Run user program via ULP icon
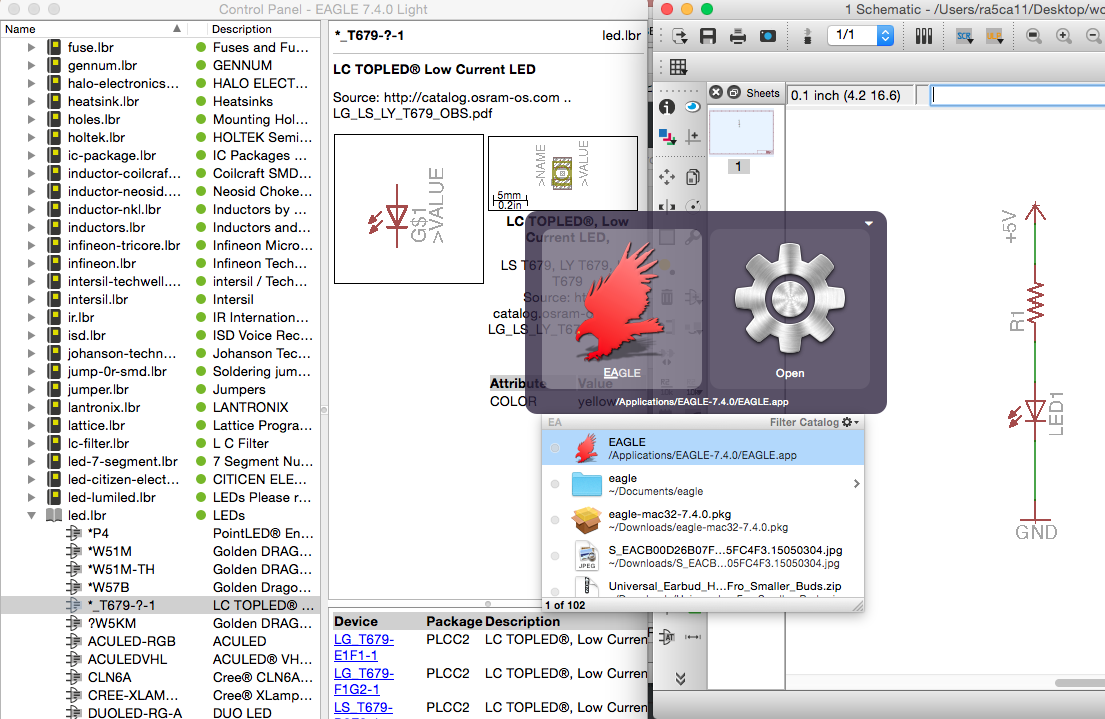Viewport: 1105px width, 719px height. [x=994, y=36]
